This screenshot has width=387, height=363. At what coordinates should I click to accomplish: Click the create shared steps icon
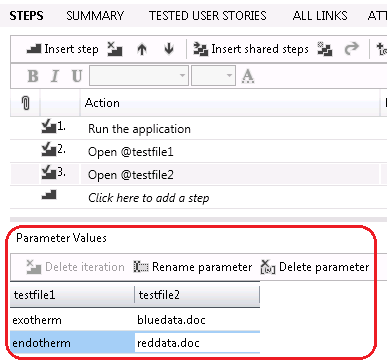click(325, 49)
